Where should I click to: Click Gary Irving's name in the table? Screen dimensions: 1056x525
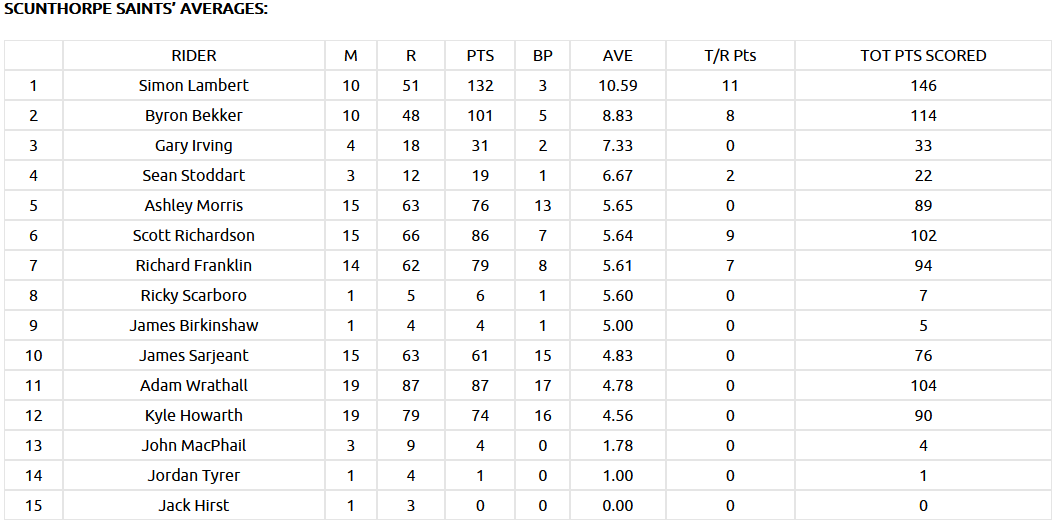[194, 146]
